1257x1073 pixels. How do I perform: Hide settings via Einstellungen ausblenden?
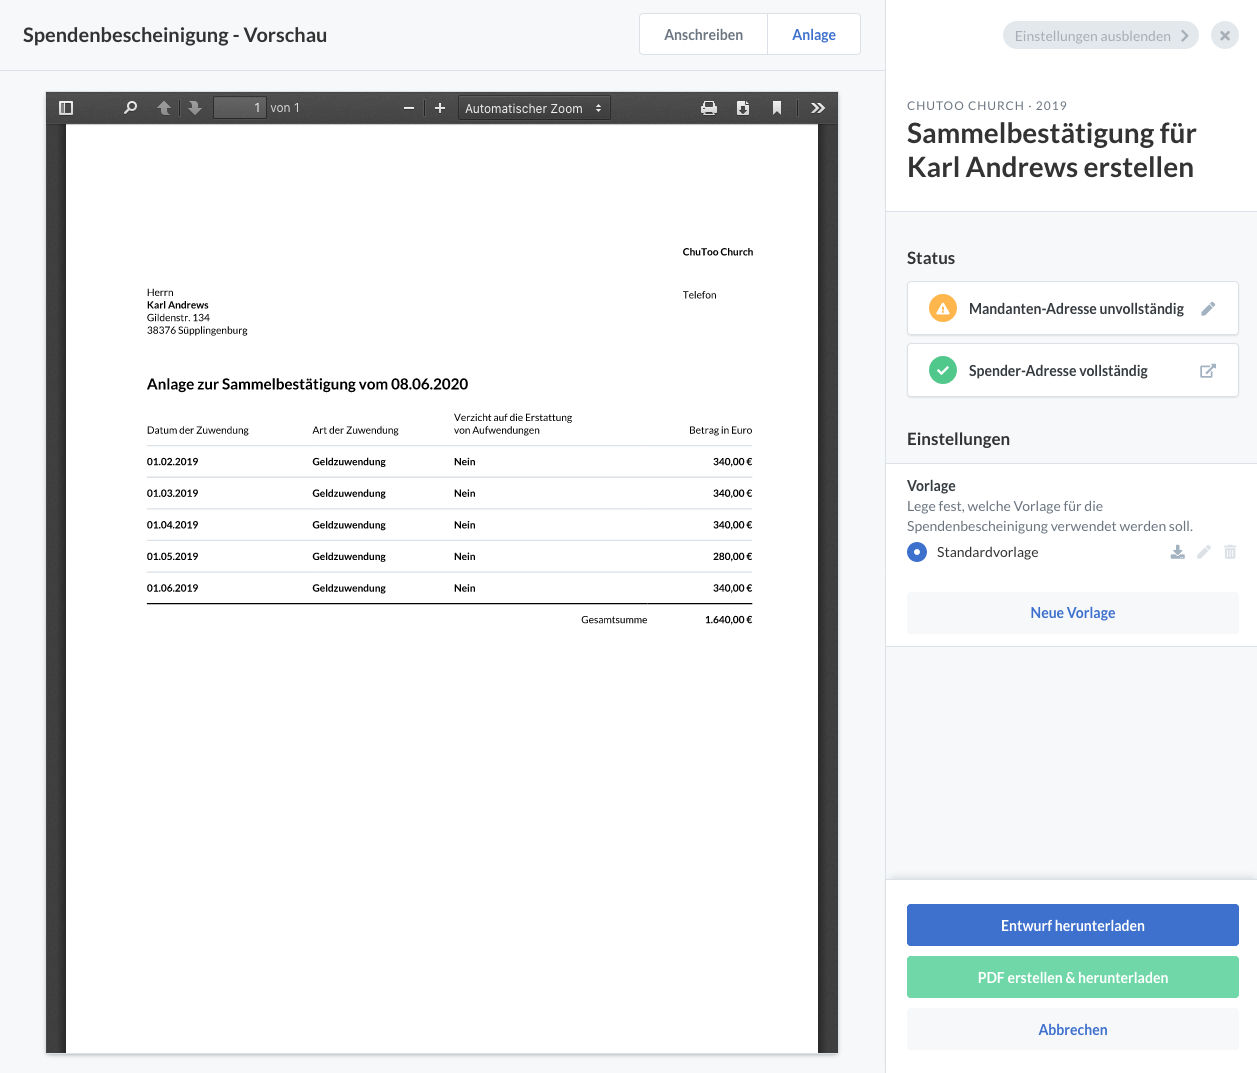pyautogui.click(x=1100, y=36)
